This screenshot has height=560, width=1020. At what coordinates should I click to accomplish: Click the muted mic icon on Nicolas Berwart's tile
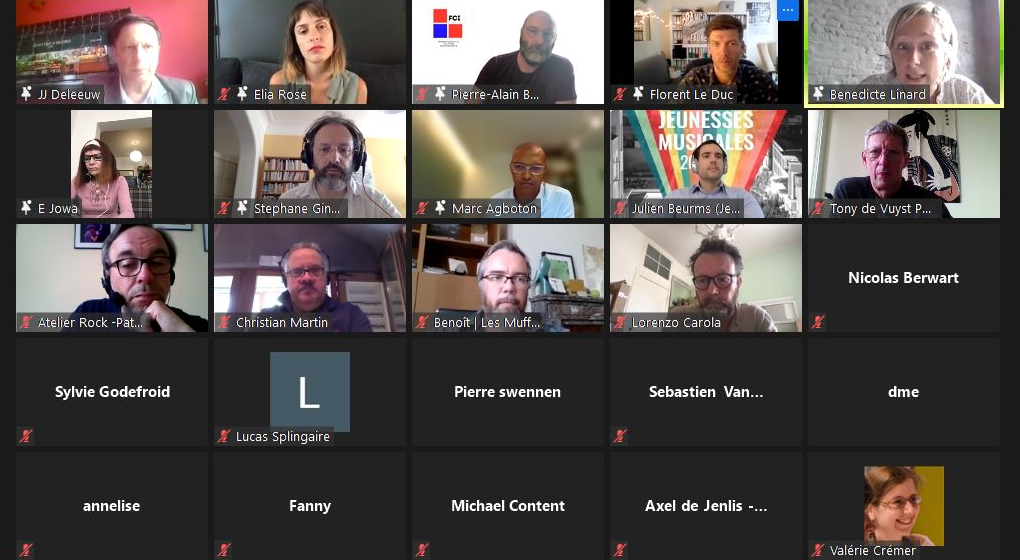818,322
